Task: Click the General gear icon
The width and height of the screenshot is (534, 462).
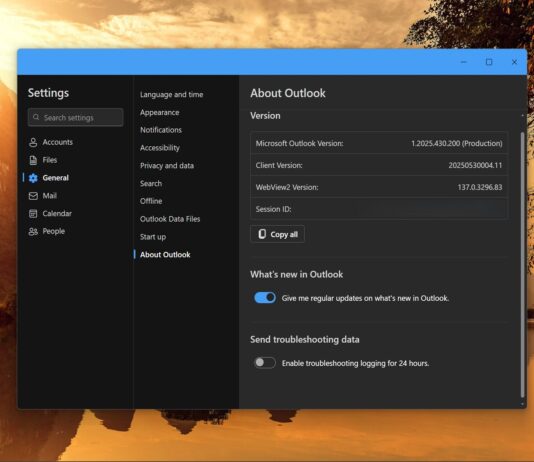Action: (x=33, y=178)
